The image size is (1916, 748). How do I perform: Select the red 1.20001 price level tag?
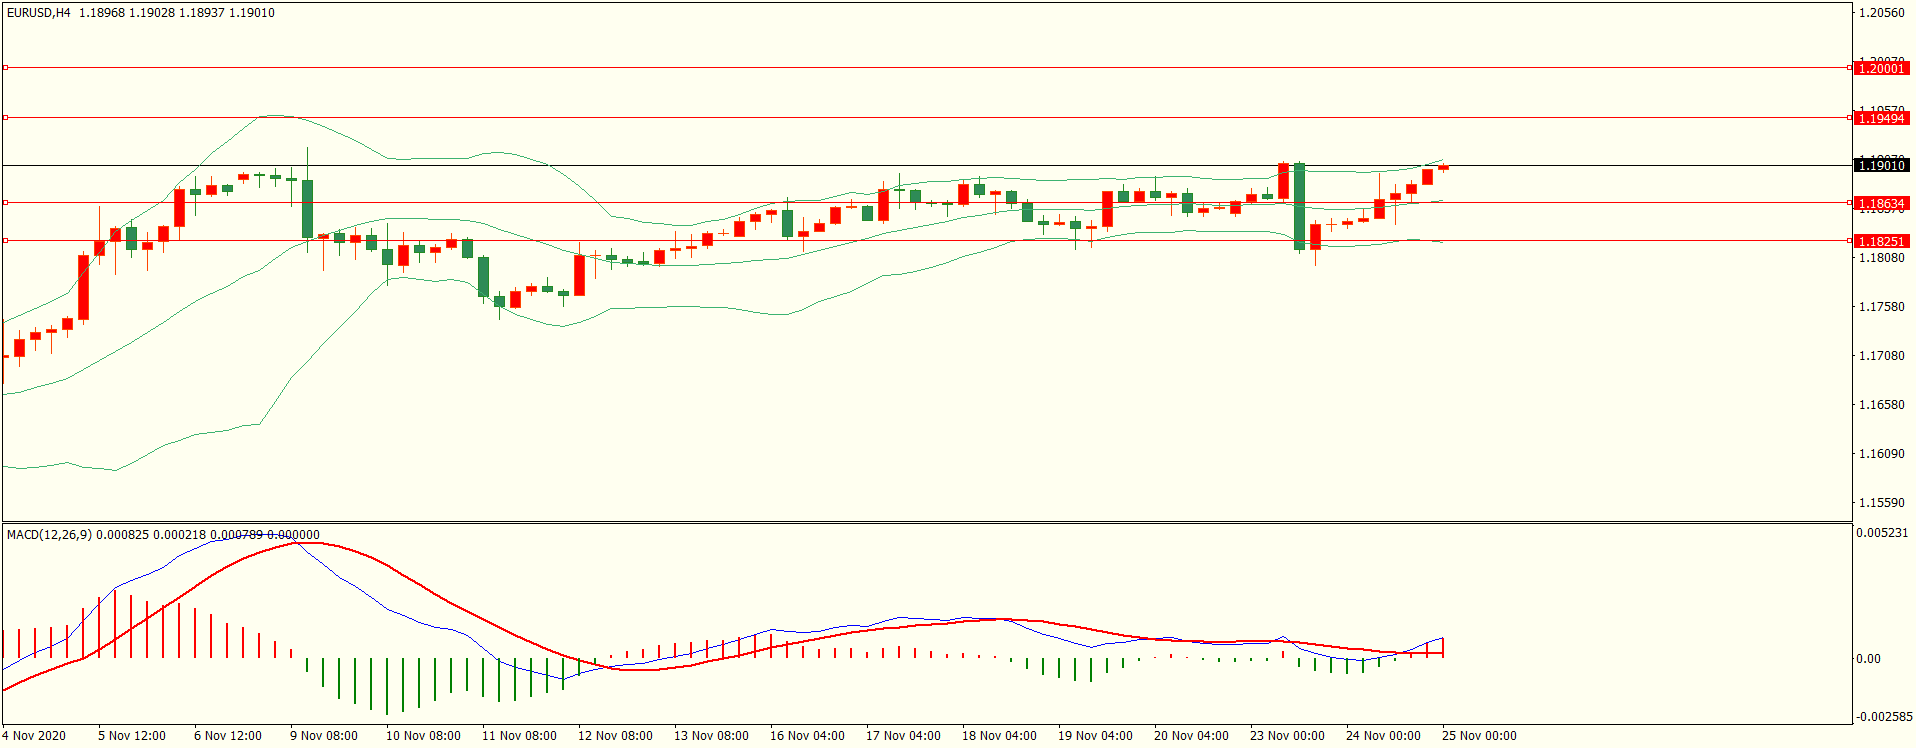point(1881,68)
